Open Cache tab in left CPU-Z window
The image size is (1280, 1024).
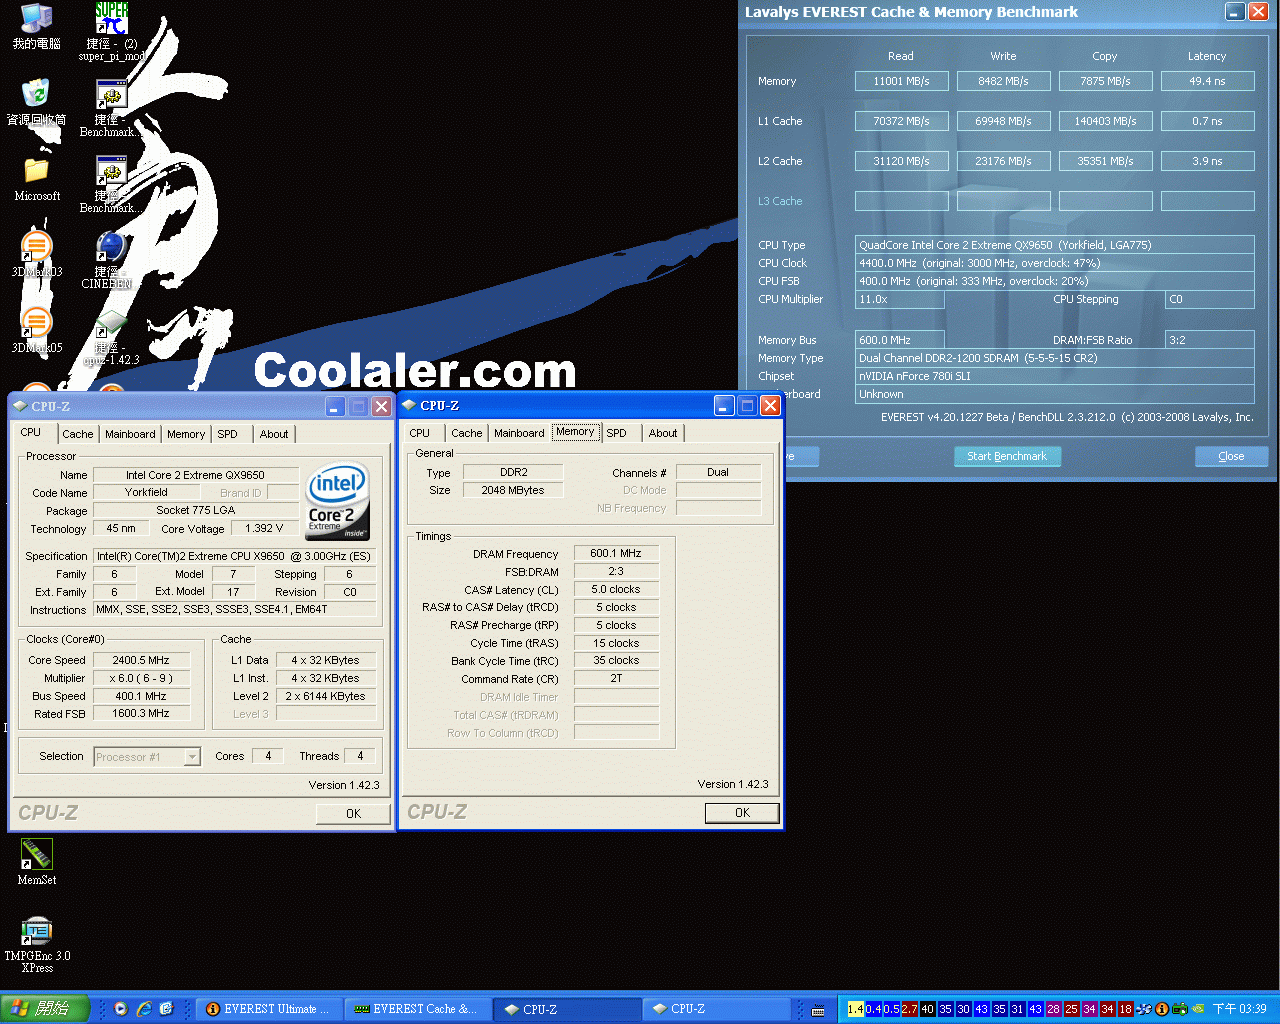click(x=78, y=434)
